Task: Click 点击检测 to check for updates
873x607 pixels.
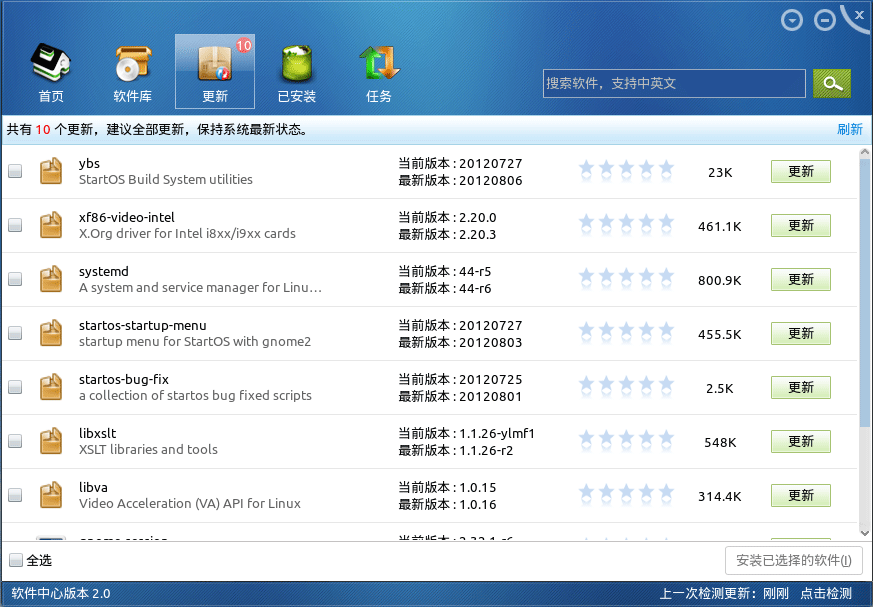Action: coord(825,594)
